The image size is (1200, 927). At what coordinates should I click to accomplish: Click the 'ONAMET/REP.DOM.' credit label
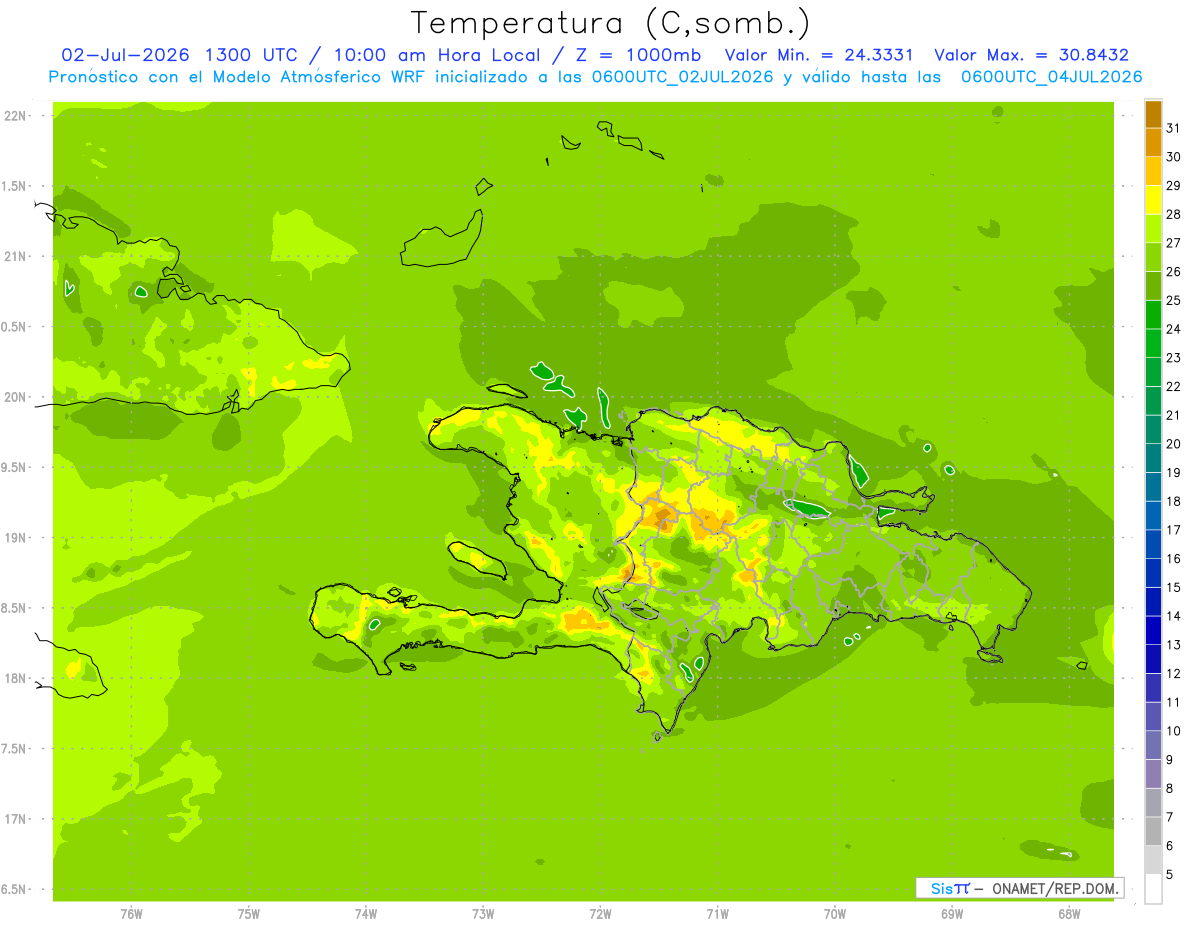tap(1054, 888)
